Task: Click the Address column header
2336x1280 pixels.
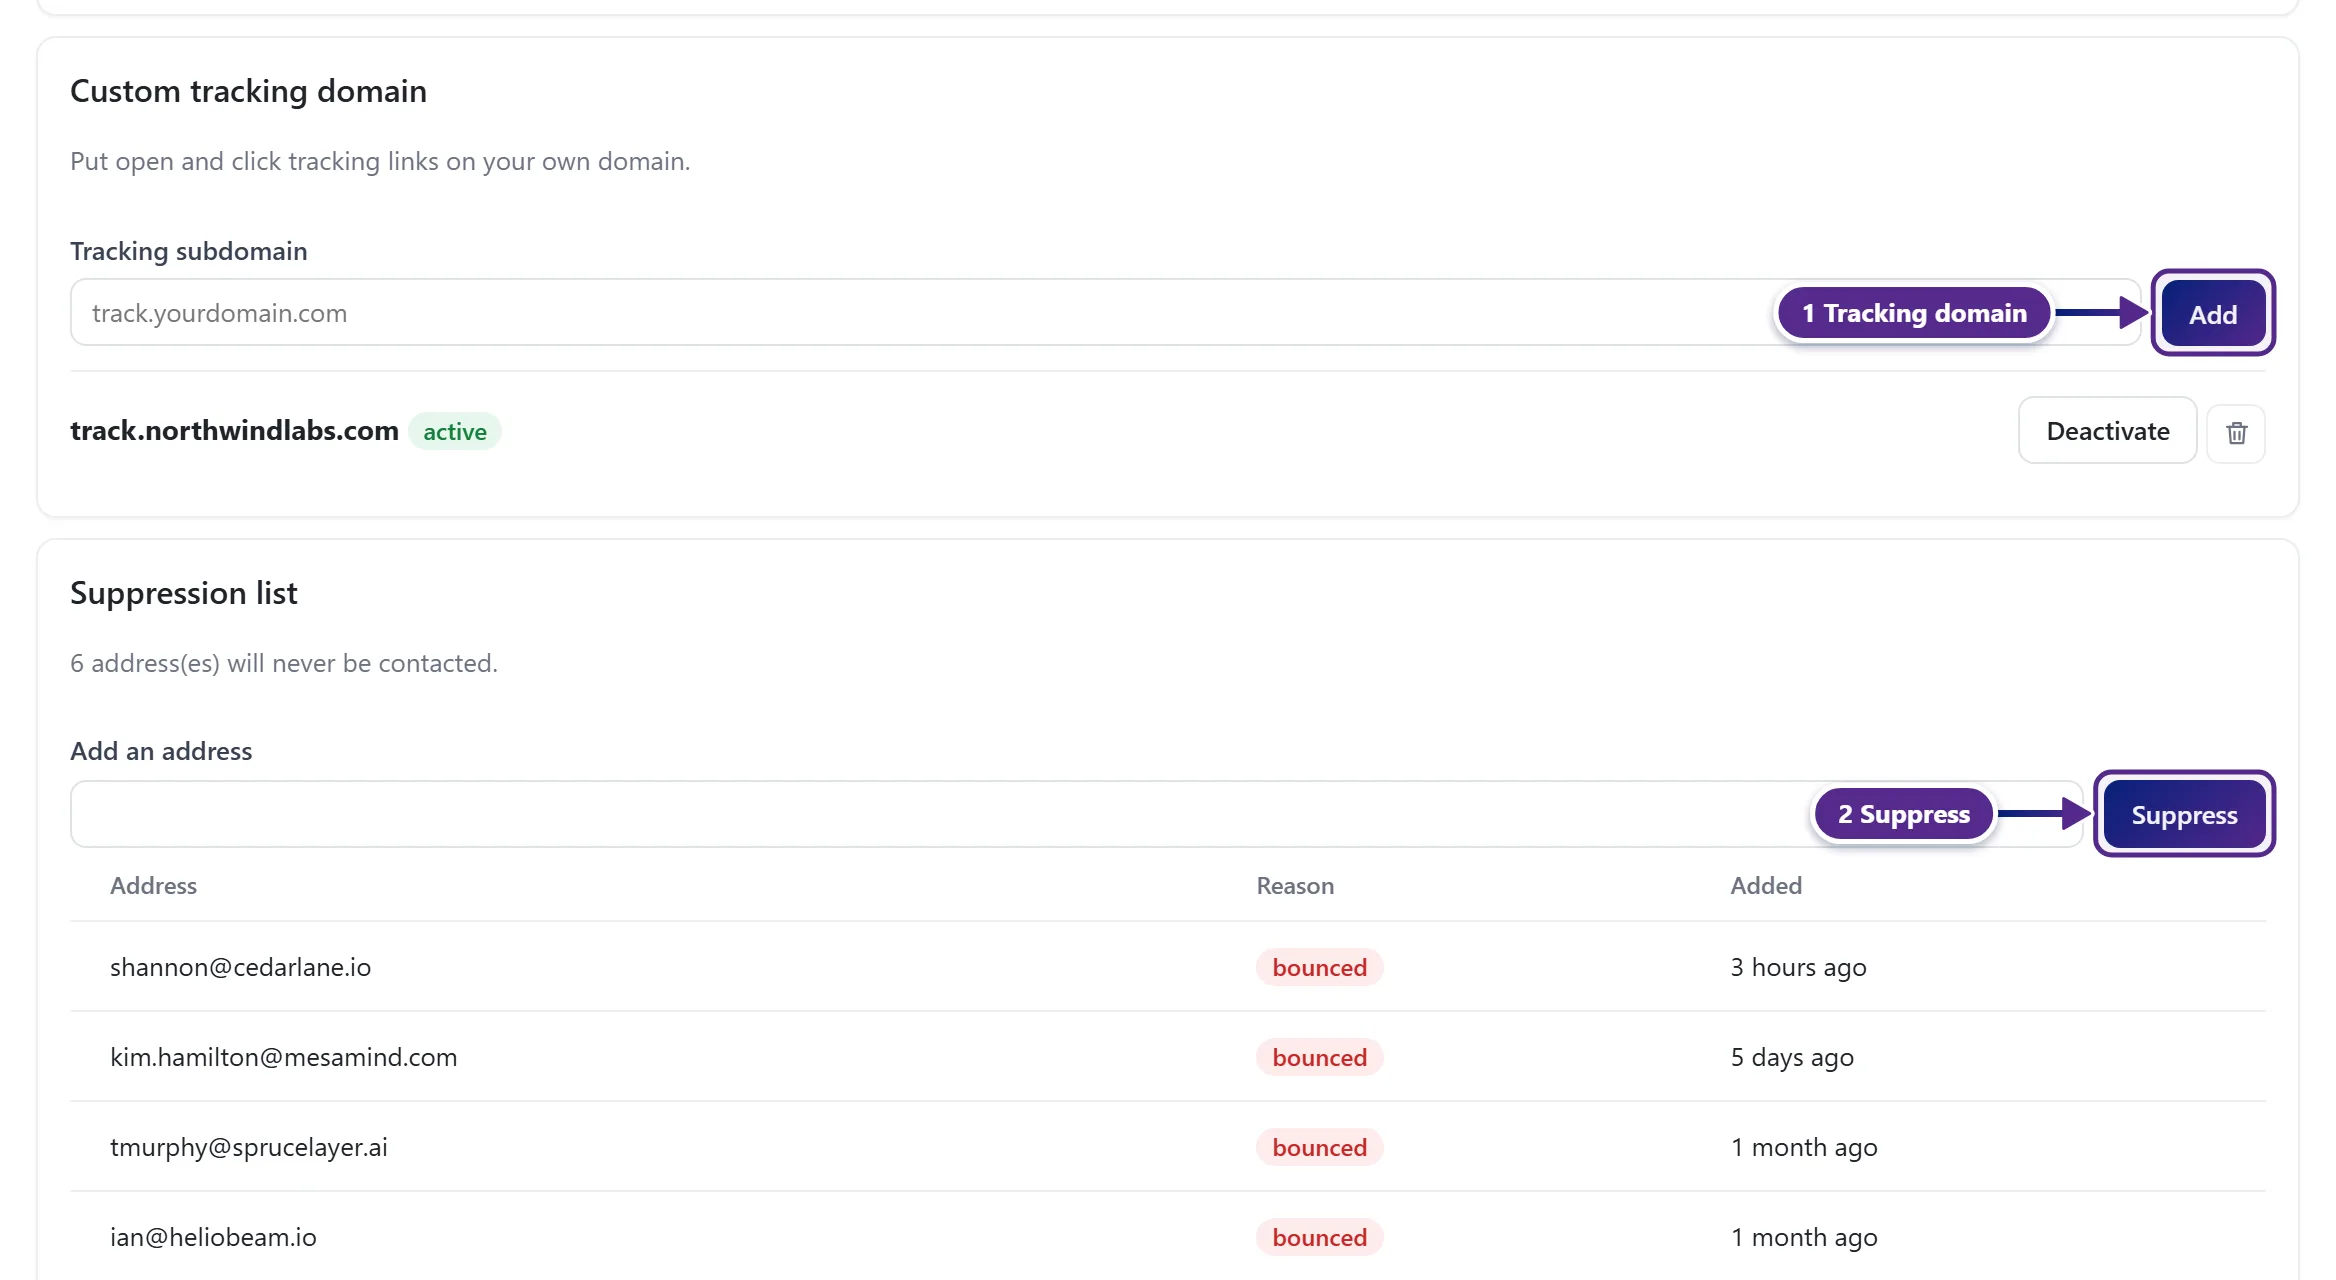Action: point(153,886)
